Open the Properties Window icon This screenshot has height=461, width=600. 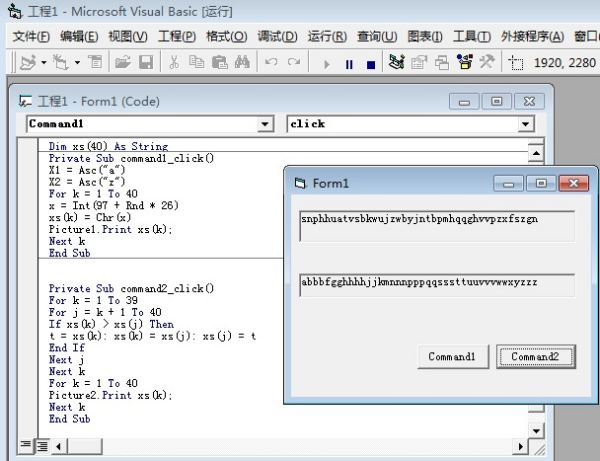[x=419, y=62]
